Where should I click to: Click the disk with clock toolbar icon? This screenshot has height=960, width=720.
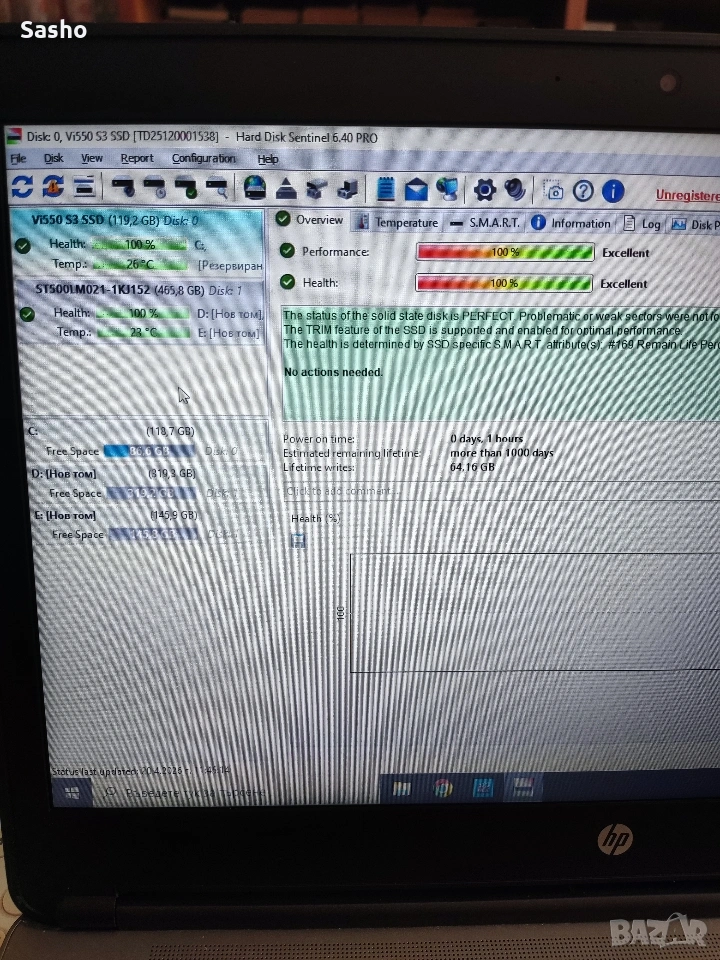[x=155, y=187]
